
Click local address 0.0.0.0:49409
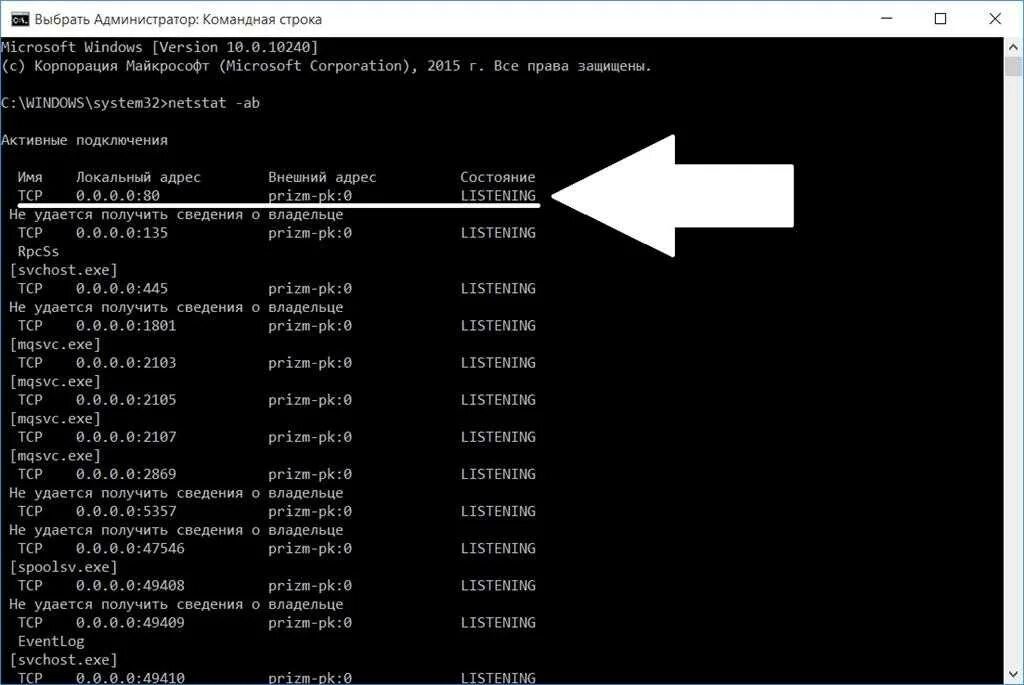(131, 623)
